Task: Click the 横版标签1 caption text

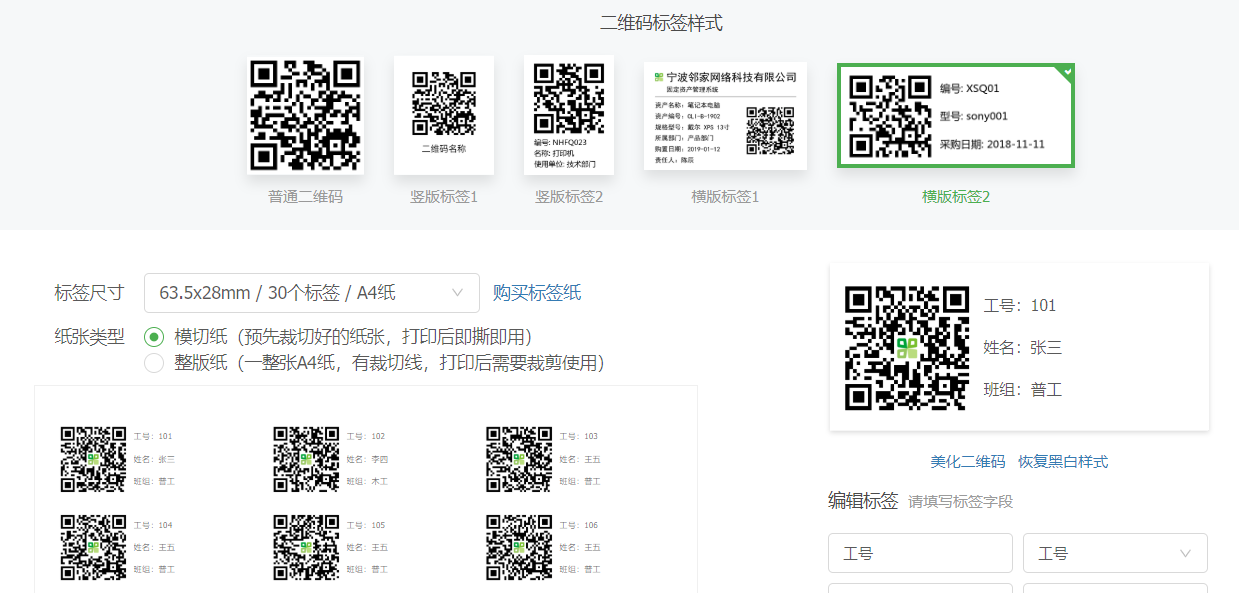Action: (725, 197)
